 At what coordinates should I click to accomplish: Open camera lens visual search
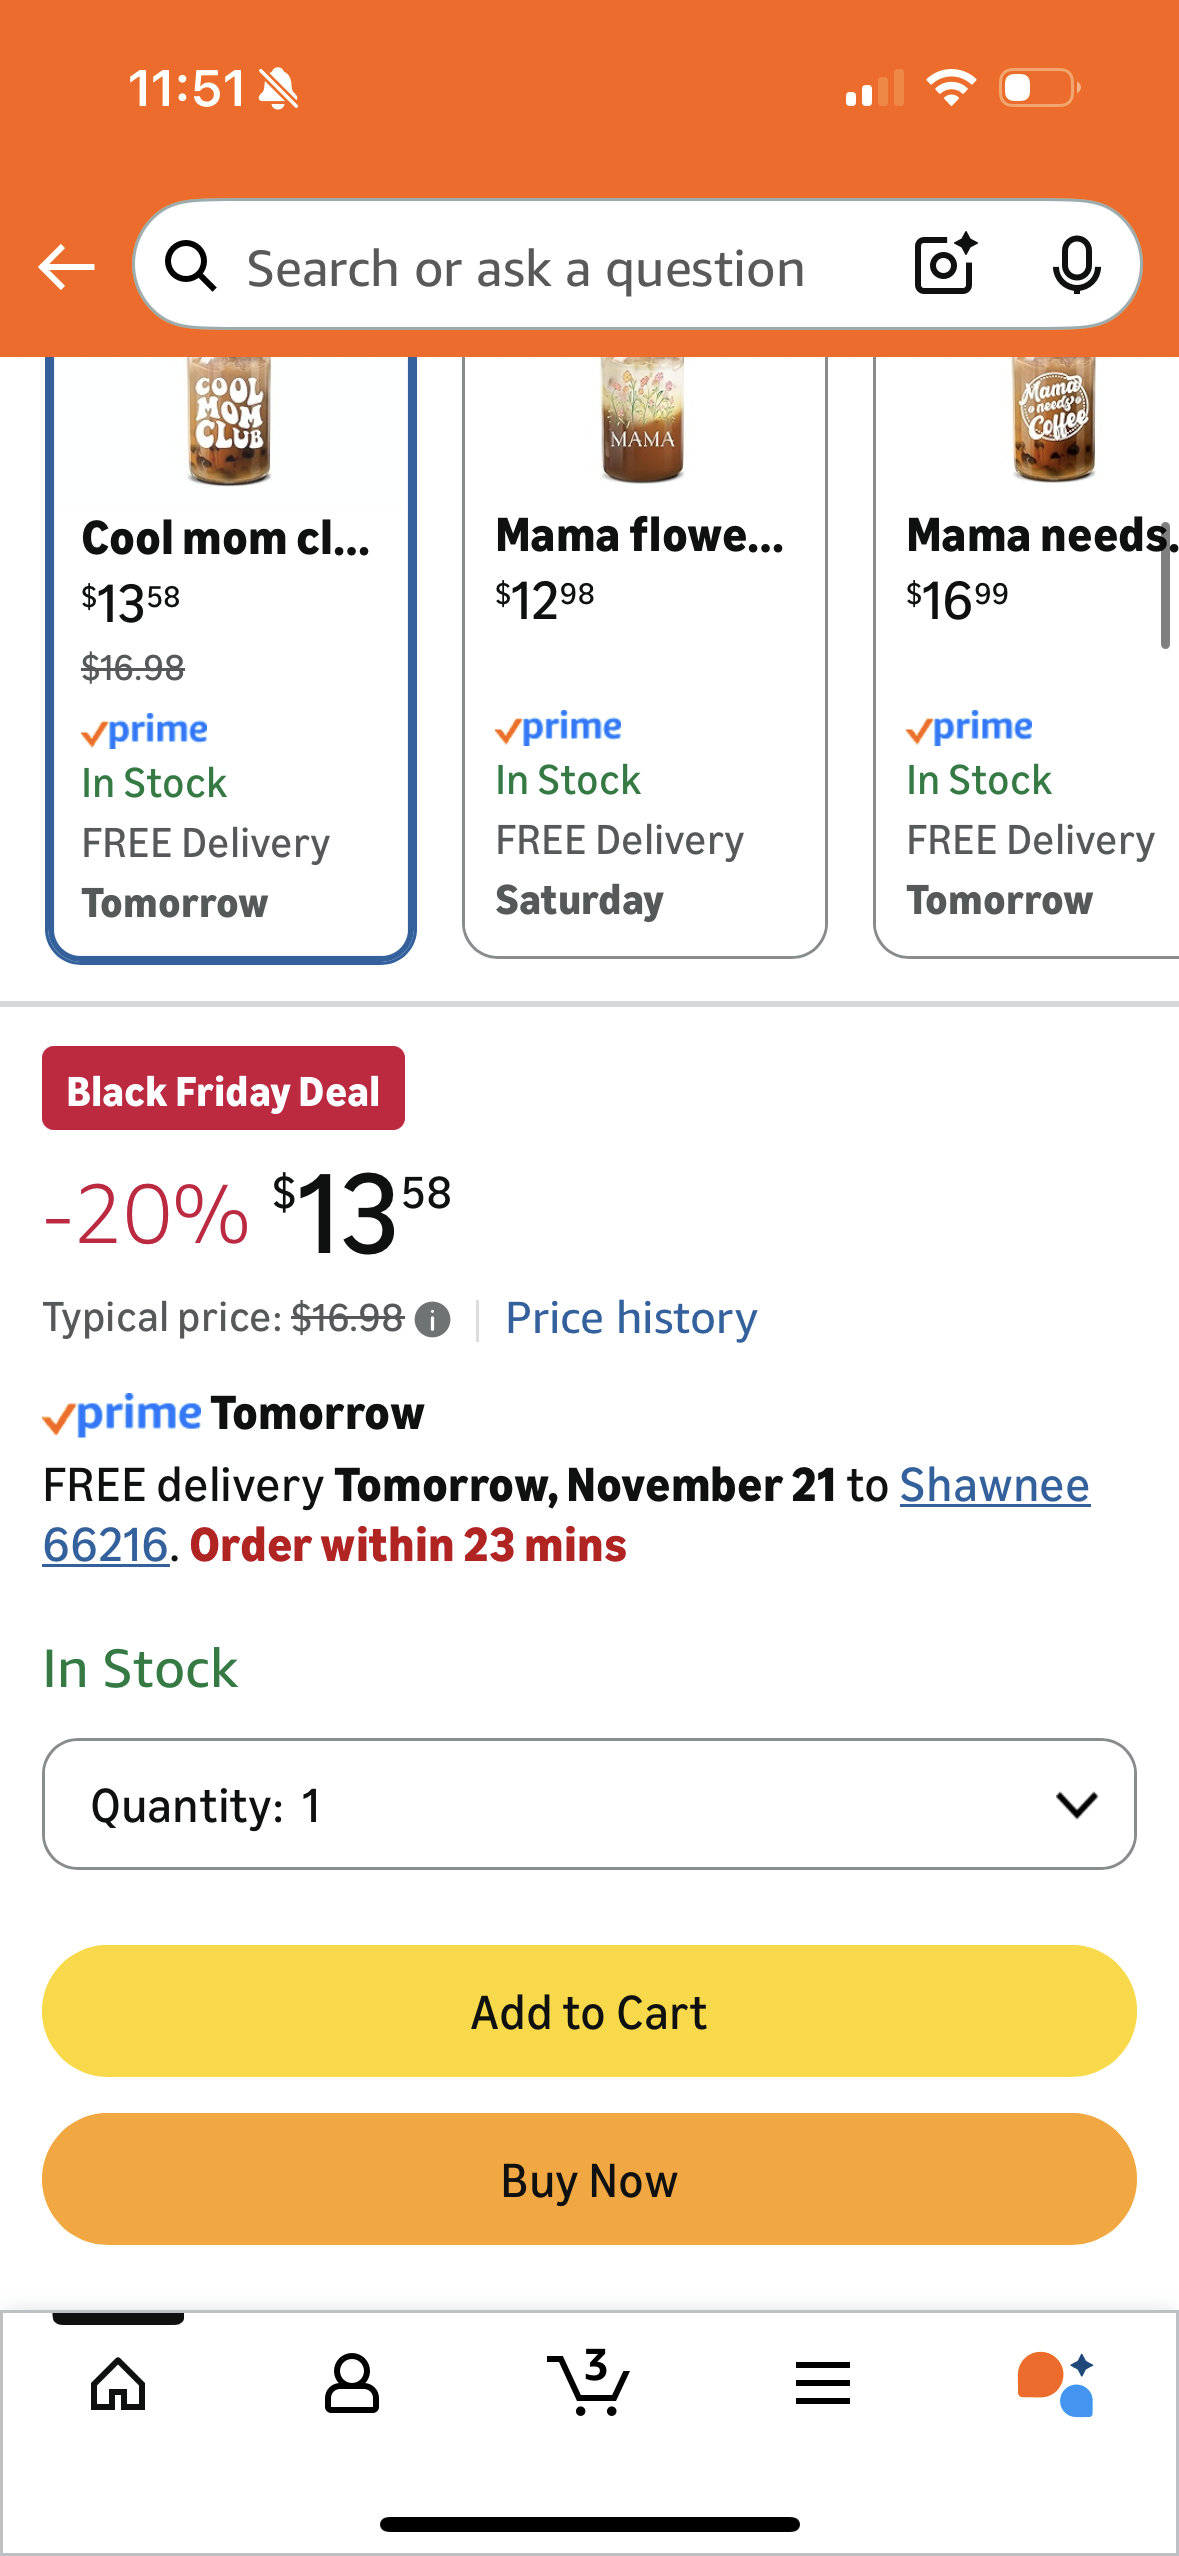click(945, 265)
